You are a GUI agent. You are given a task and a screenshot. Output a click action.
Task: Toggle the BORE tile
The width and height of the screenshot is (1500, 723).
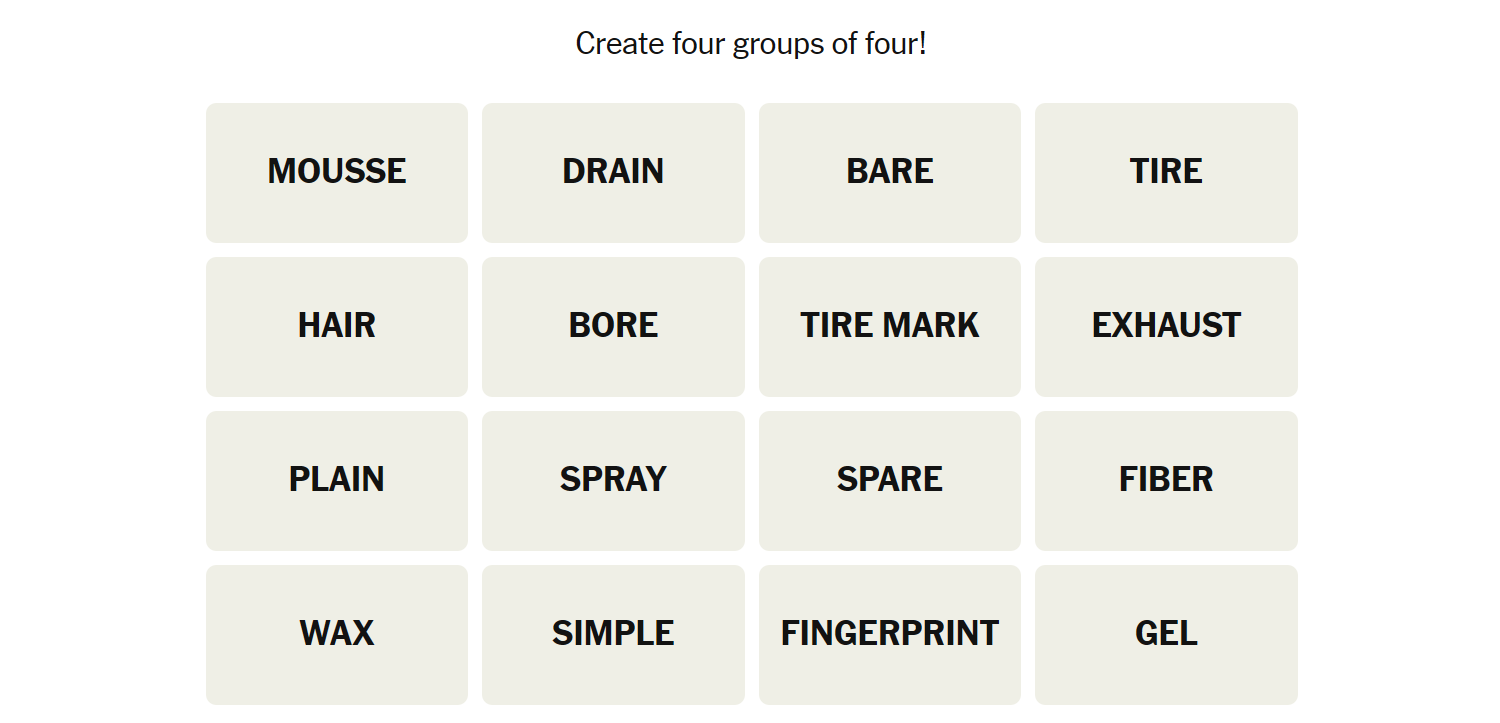613,326
